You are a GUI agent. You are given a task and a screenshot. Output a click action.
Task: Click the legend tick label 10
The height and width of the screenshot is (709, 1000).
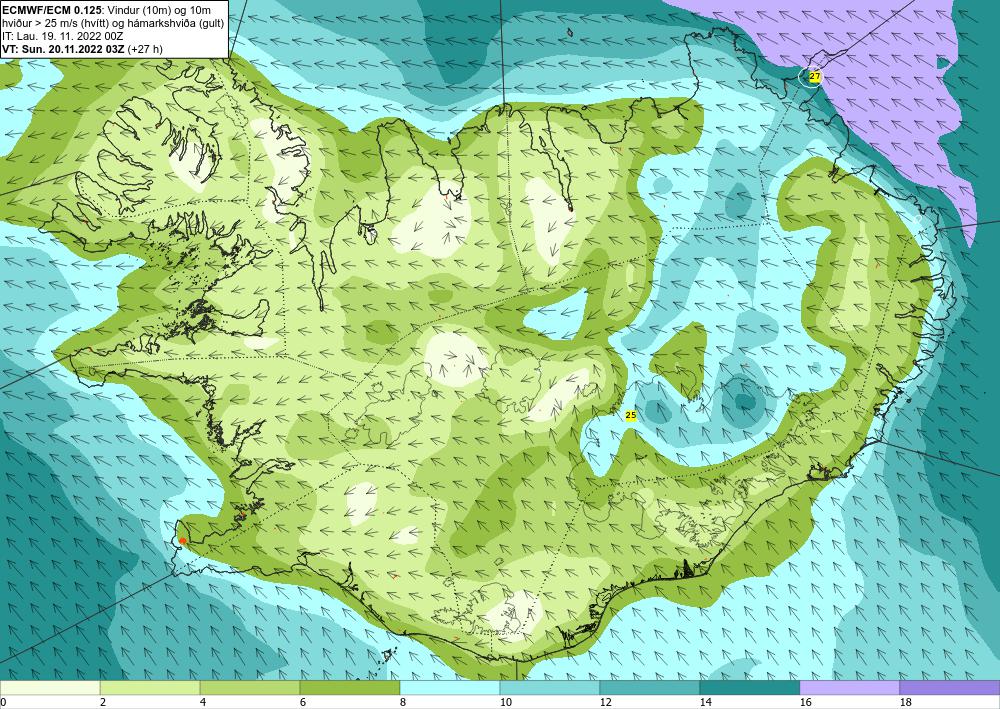pyautogui.click(x=505, y=703)
